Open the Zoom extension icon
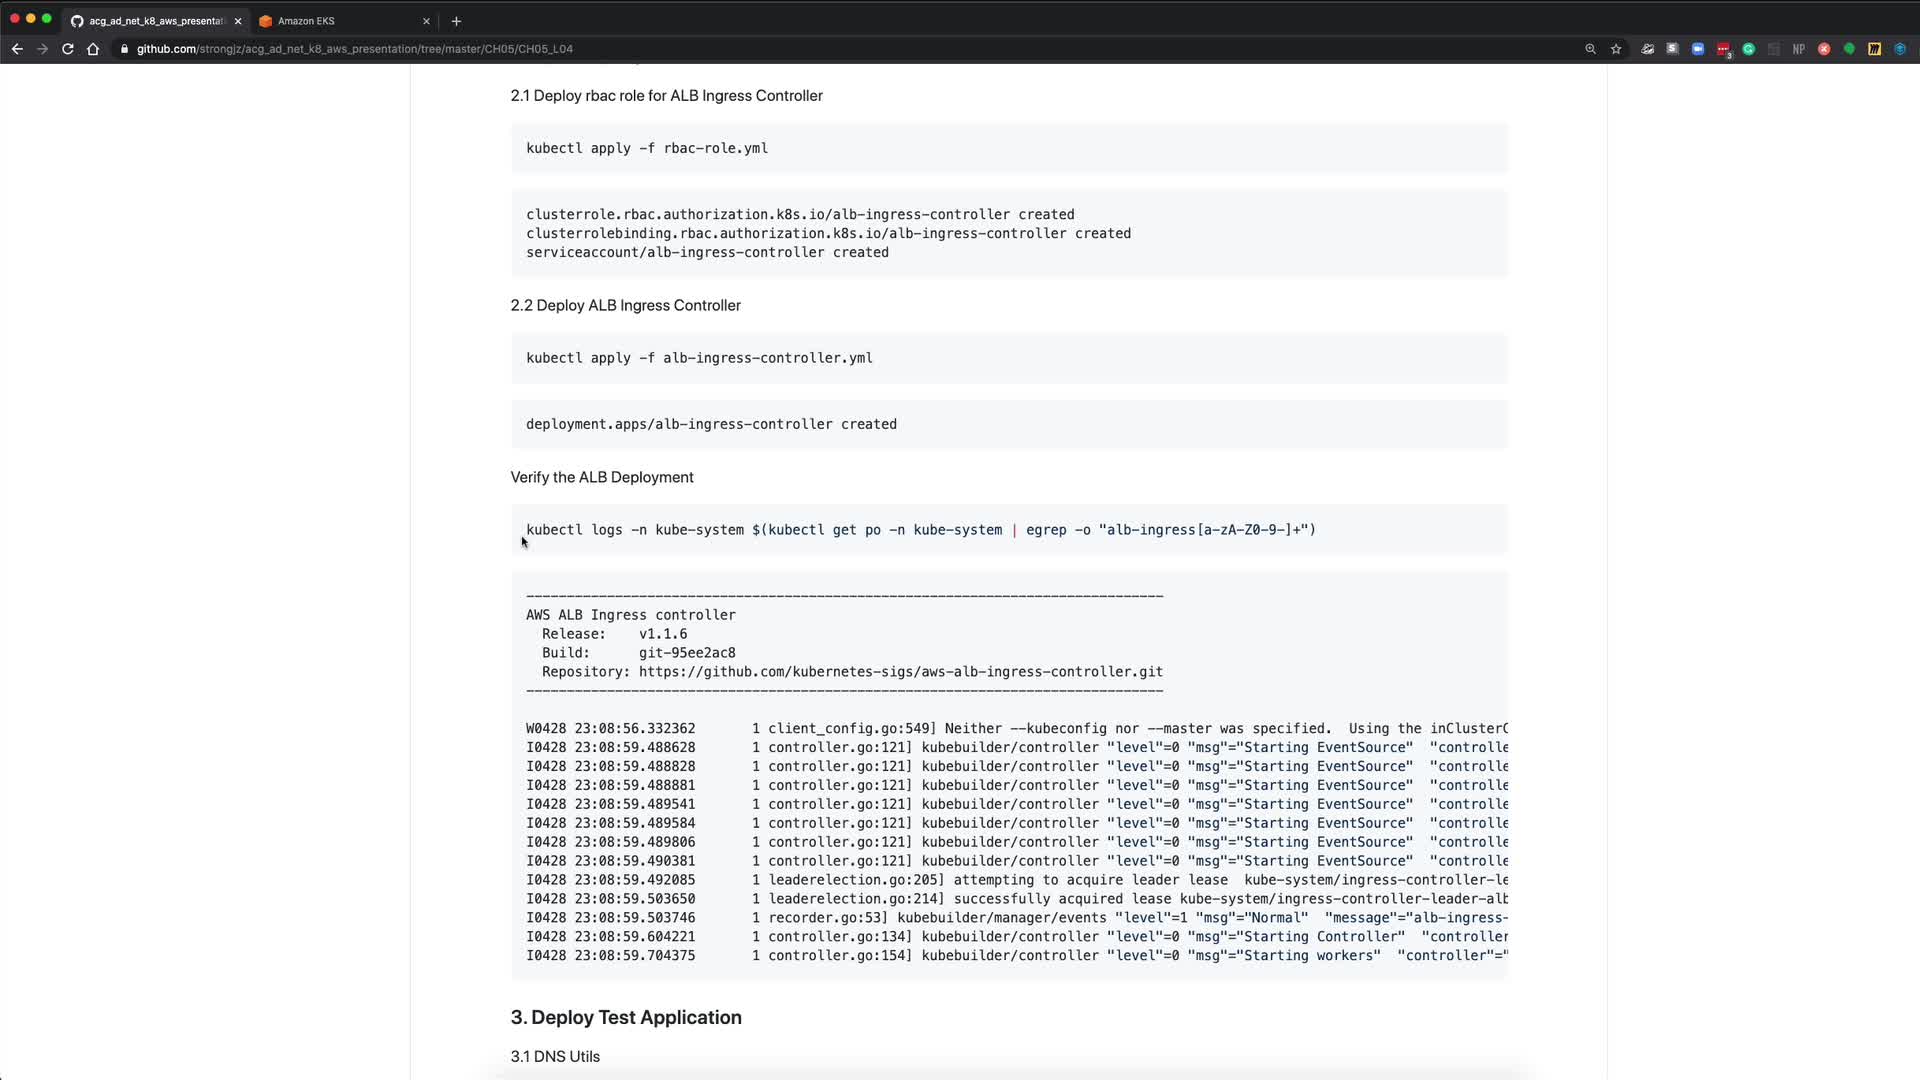The width and height of the screenshot is (1920, 1080). (1698, 49)
